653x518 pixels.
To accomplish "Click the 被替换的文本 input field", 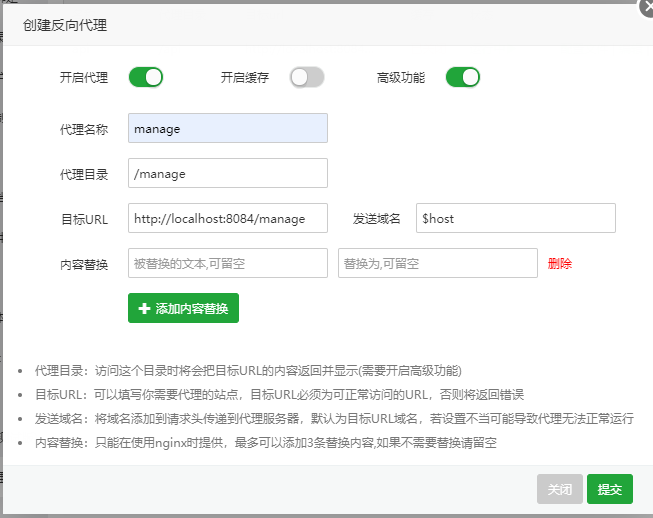I will (x=228, y=263).
